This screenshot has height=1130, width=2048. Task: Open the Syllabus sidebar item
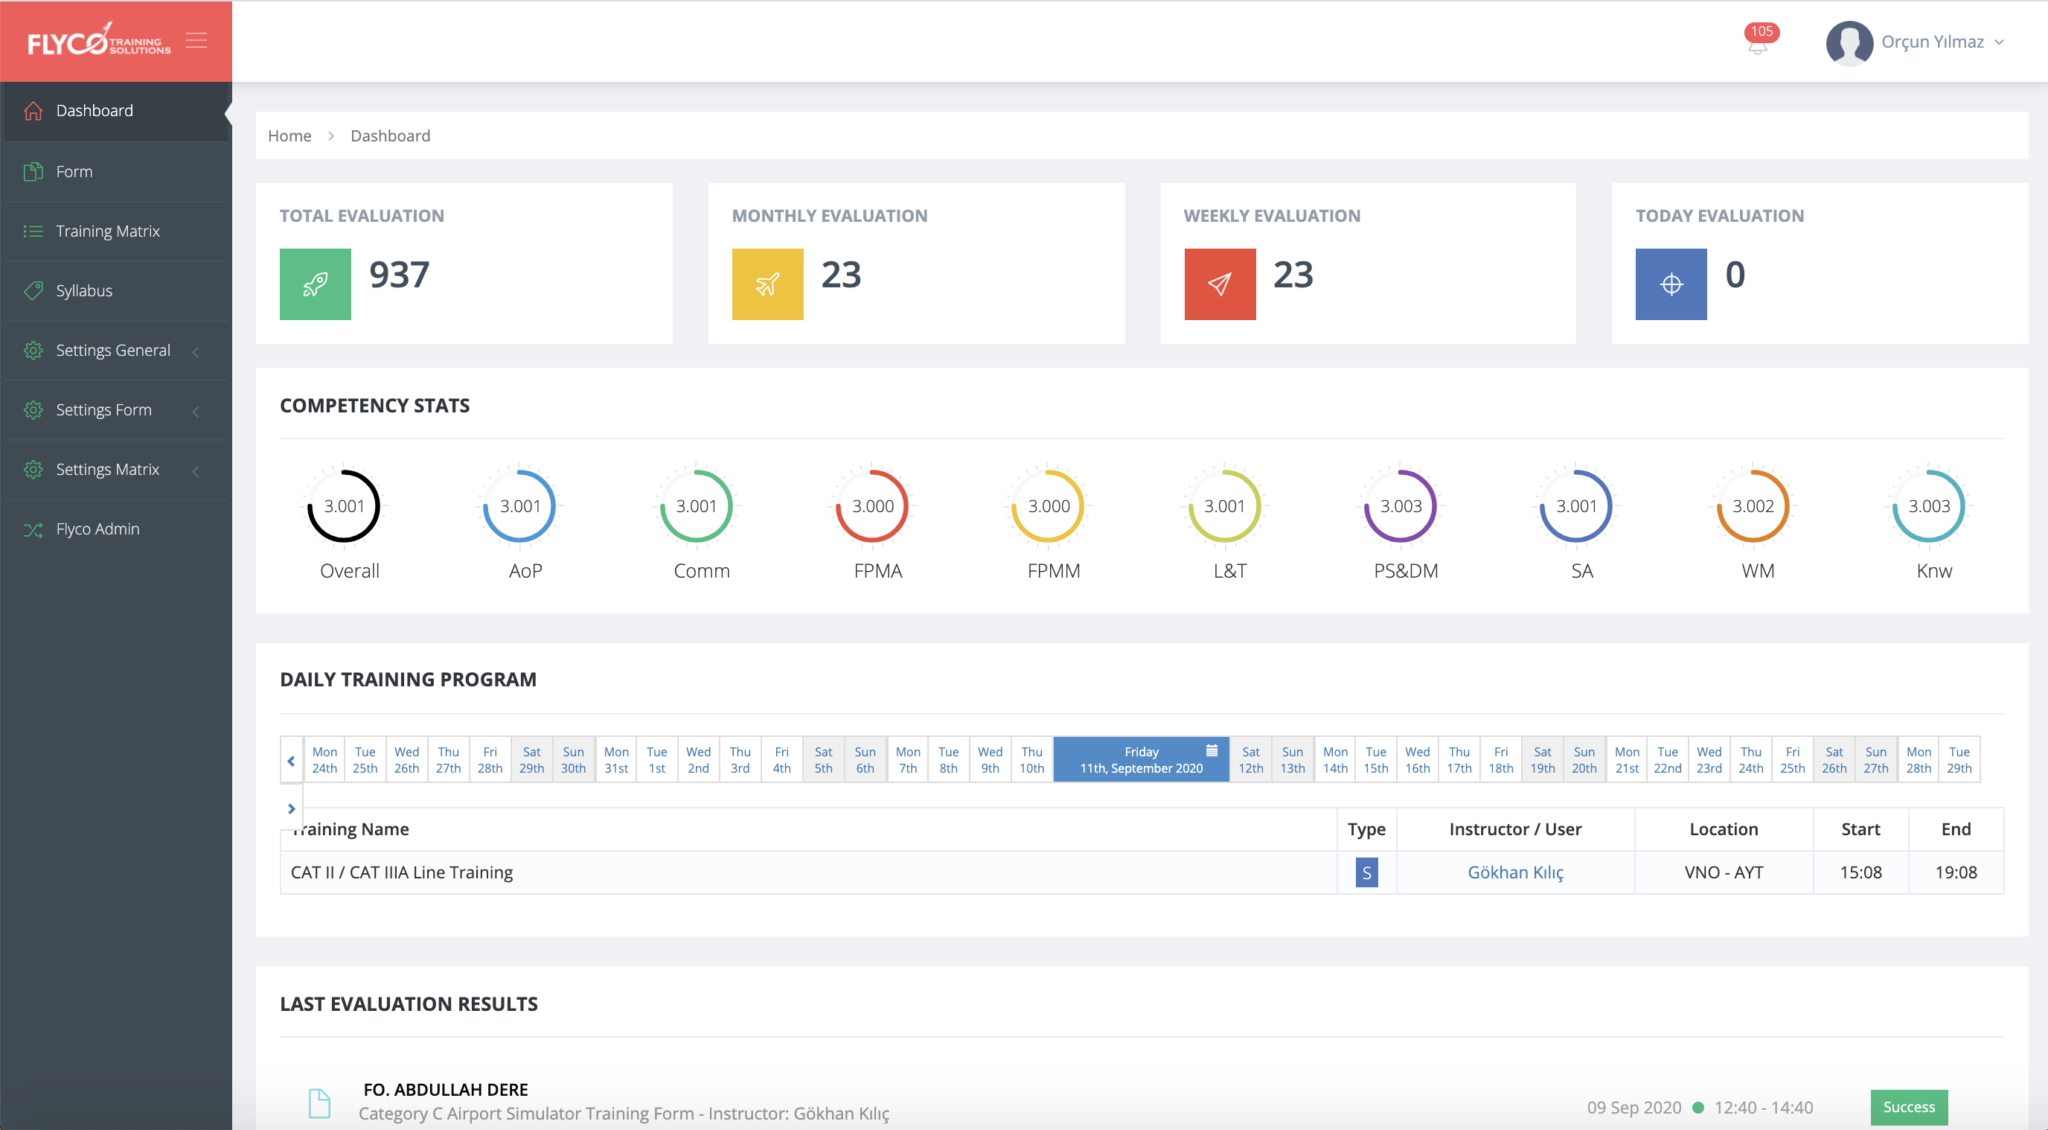[x=84, y=291]
